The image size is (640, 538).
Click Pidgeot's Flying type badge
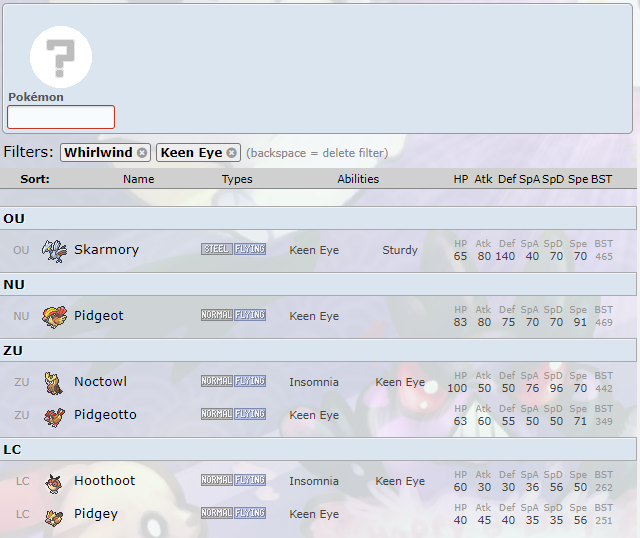(x=250, y=315)
